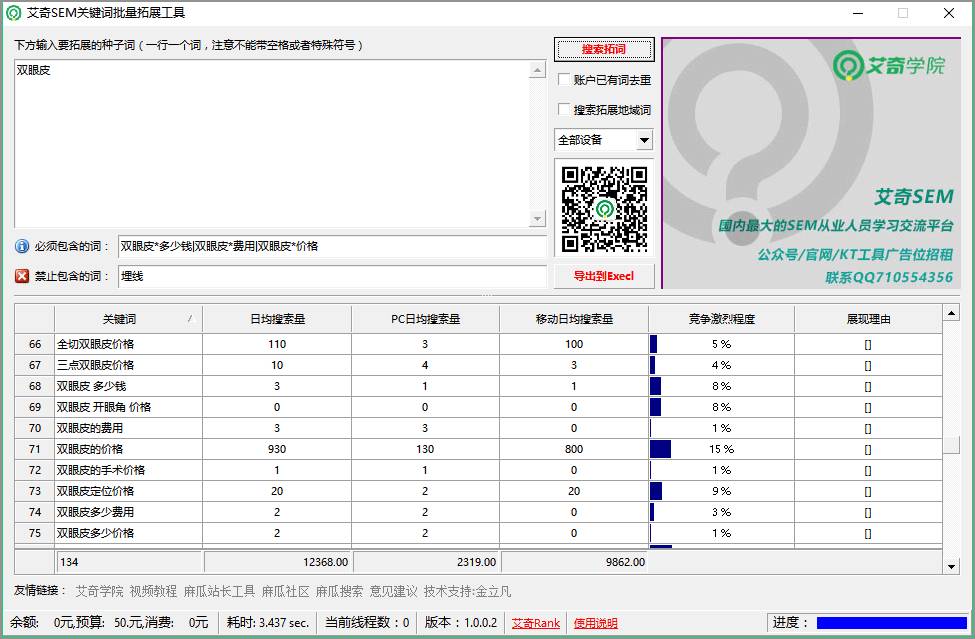975x639 pixels.
Task: Click the 展现理由 column header
Action: click(868, 319)
